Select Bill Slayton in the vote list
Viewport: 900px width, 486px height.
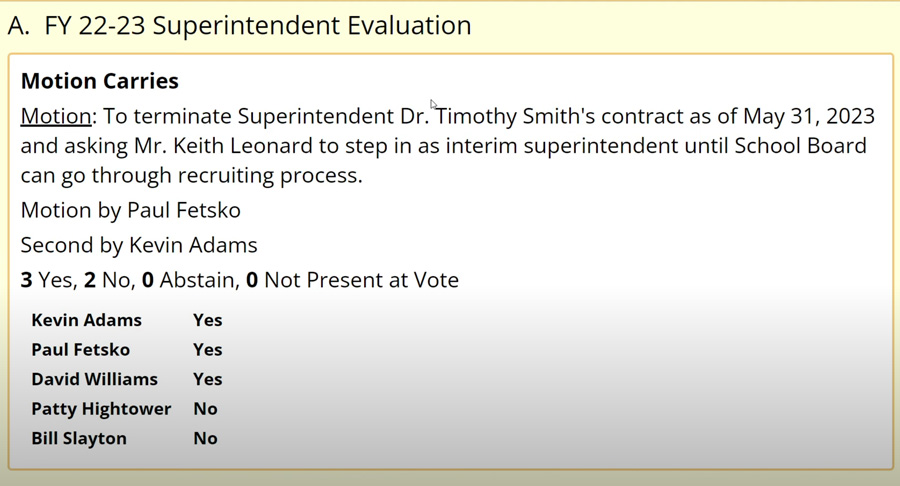[79, 438]
